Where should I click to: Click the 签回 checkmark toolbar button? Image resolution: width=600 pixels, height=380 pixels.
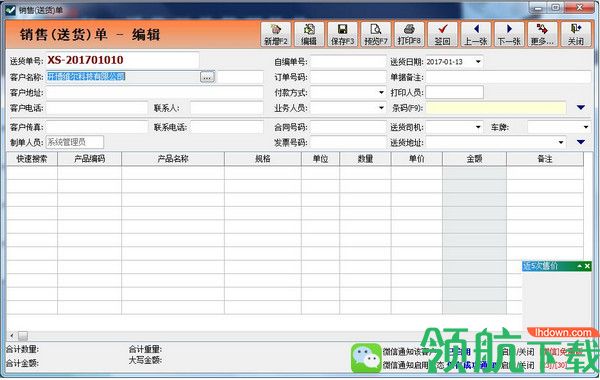click(442, 34)
